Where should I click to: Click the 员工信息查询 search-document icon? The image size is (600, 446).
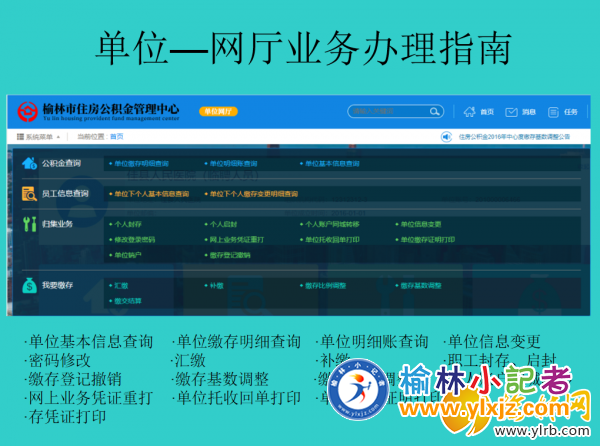pyautogui.click(x=29, y=194)
